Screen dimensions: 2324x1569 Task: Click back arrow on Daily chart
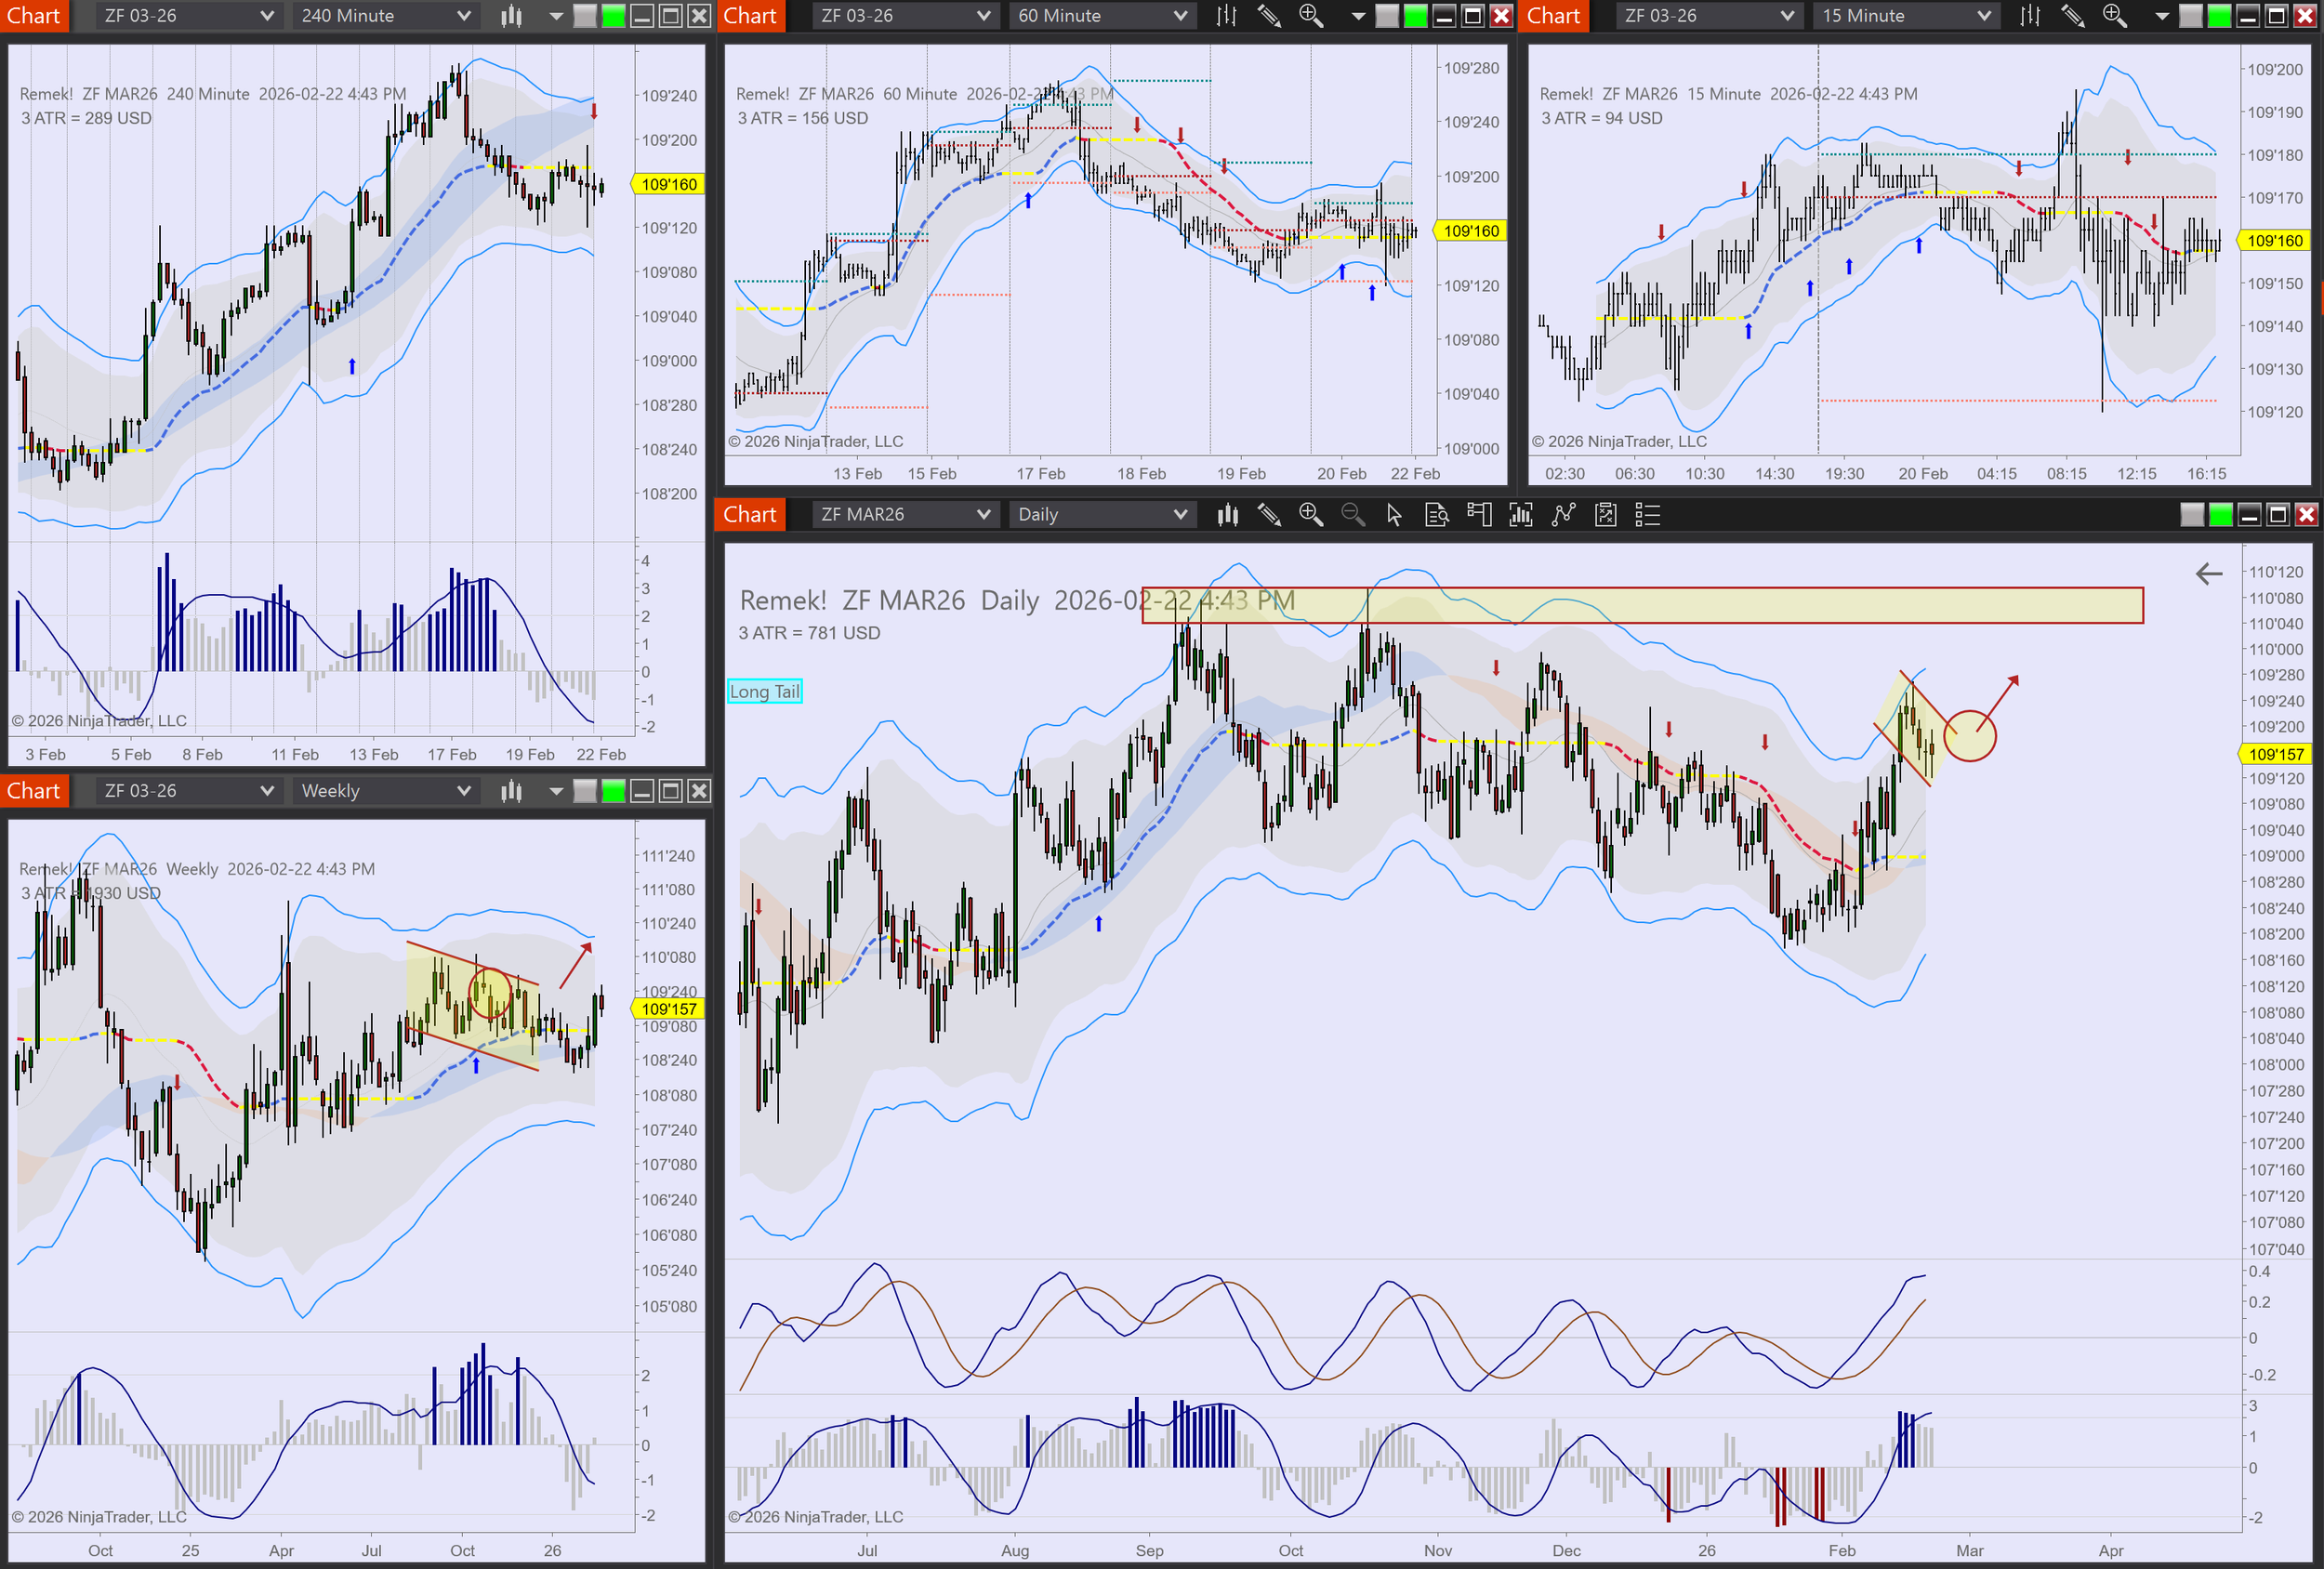[2208, 573]
